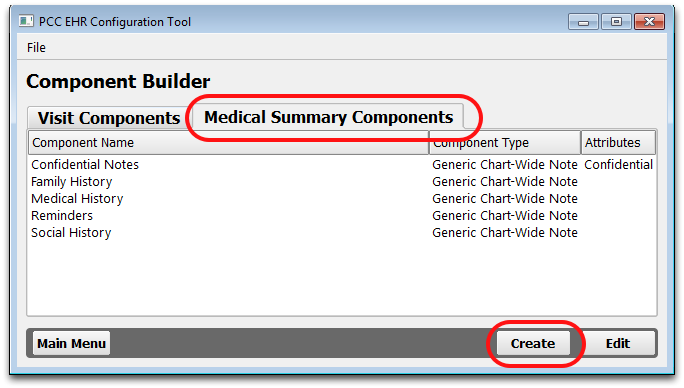This screenshot has height=388, width=684.
Task: Sort by the Component Name column header
Action: 229,143
